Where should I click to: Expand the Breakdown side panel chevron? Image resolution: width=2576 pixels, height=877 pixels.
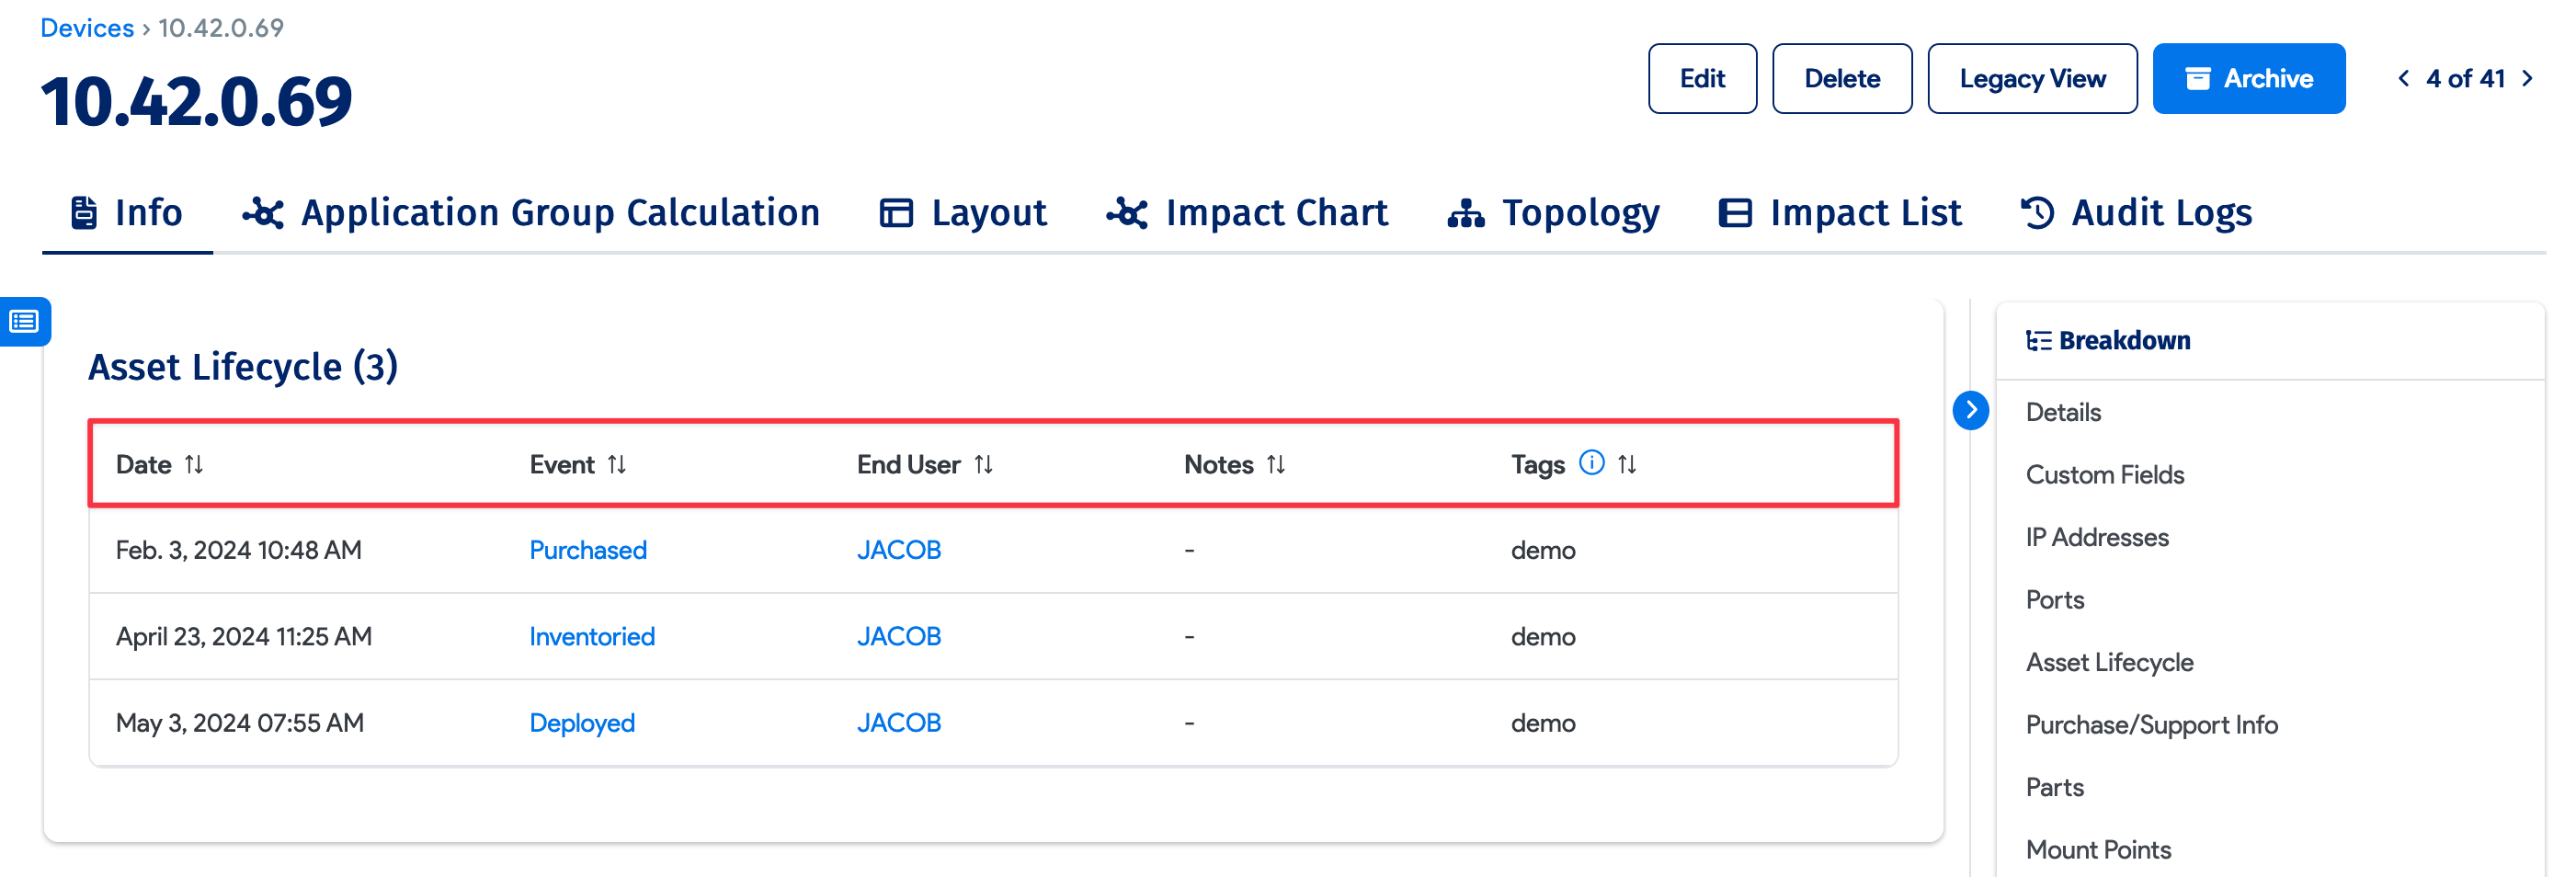click(1971, 410)
